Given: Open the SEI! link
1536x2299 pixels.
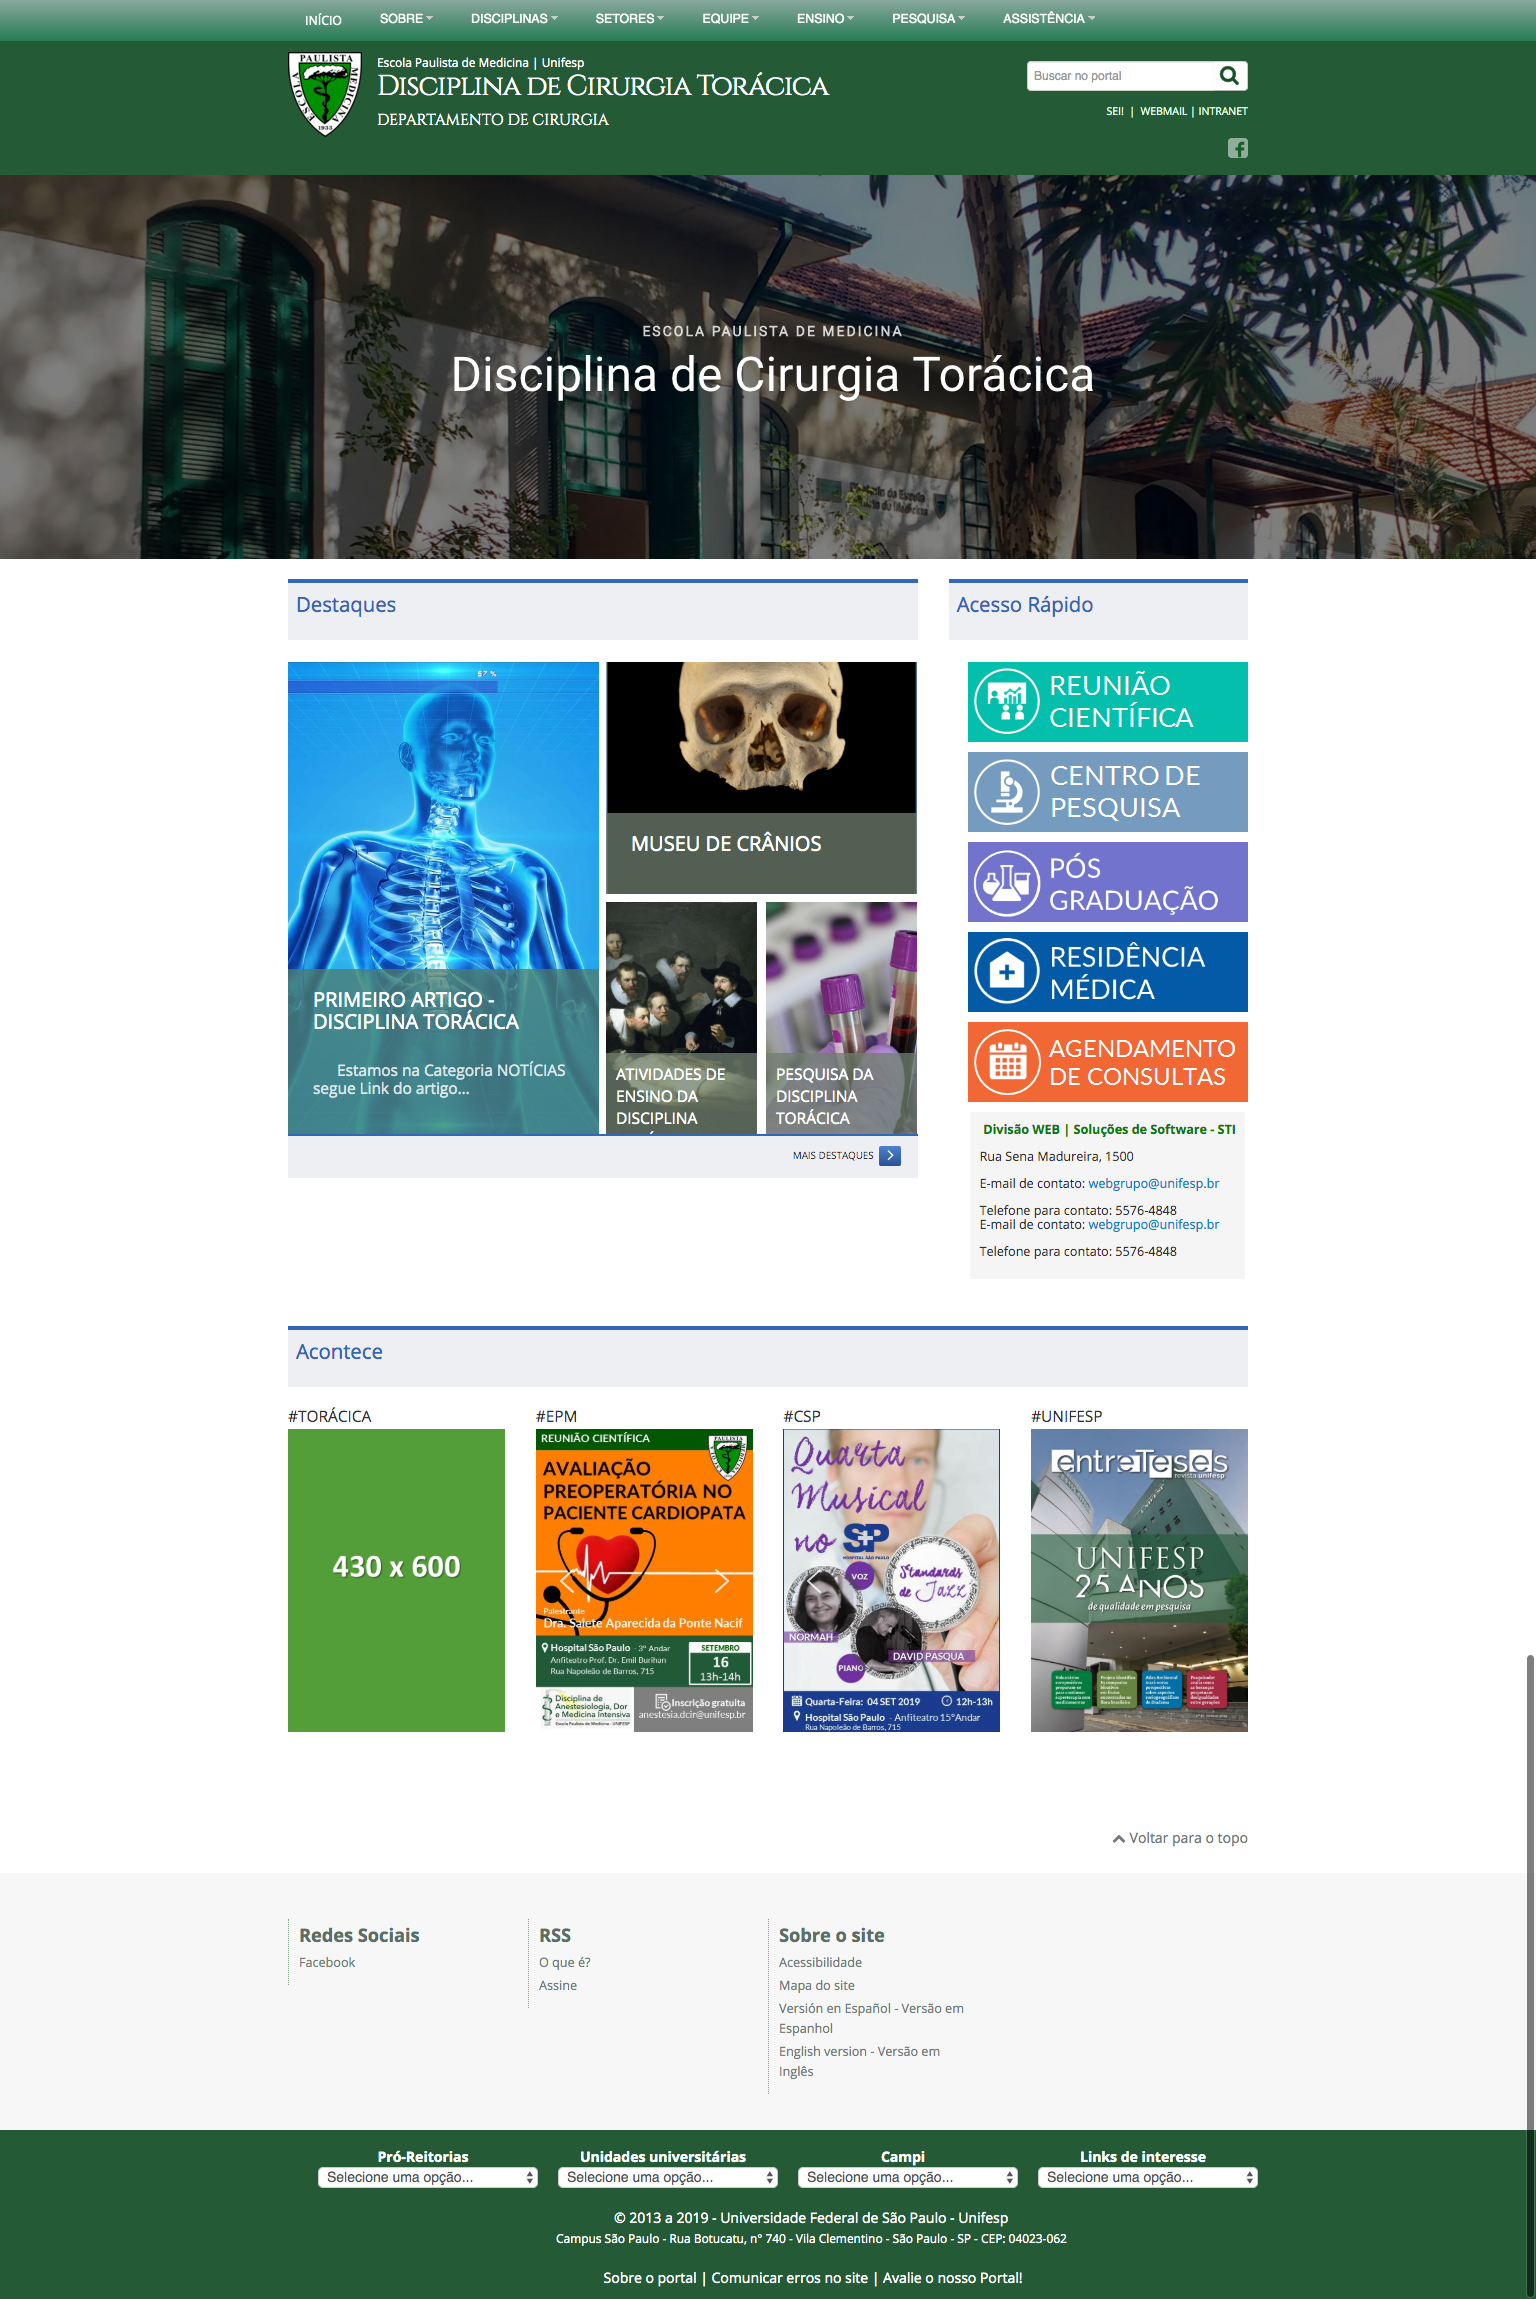Looking at the screenshot, I should tap(1115, 112).
